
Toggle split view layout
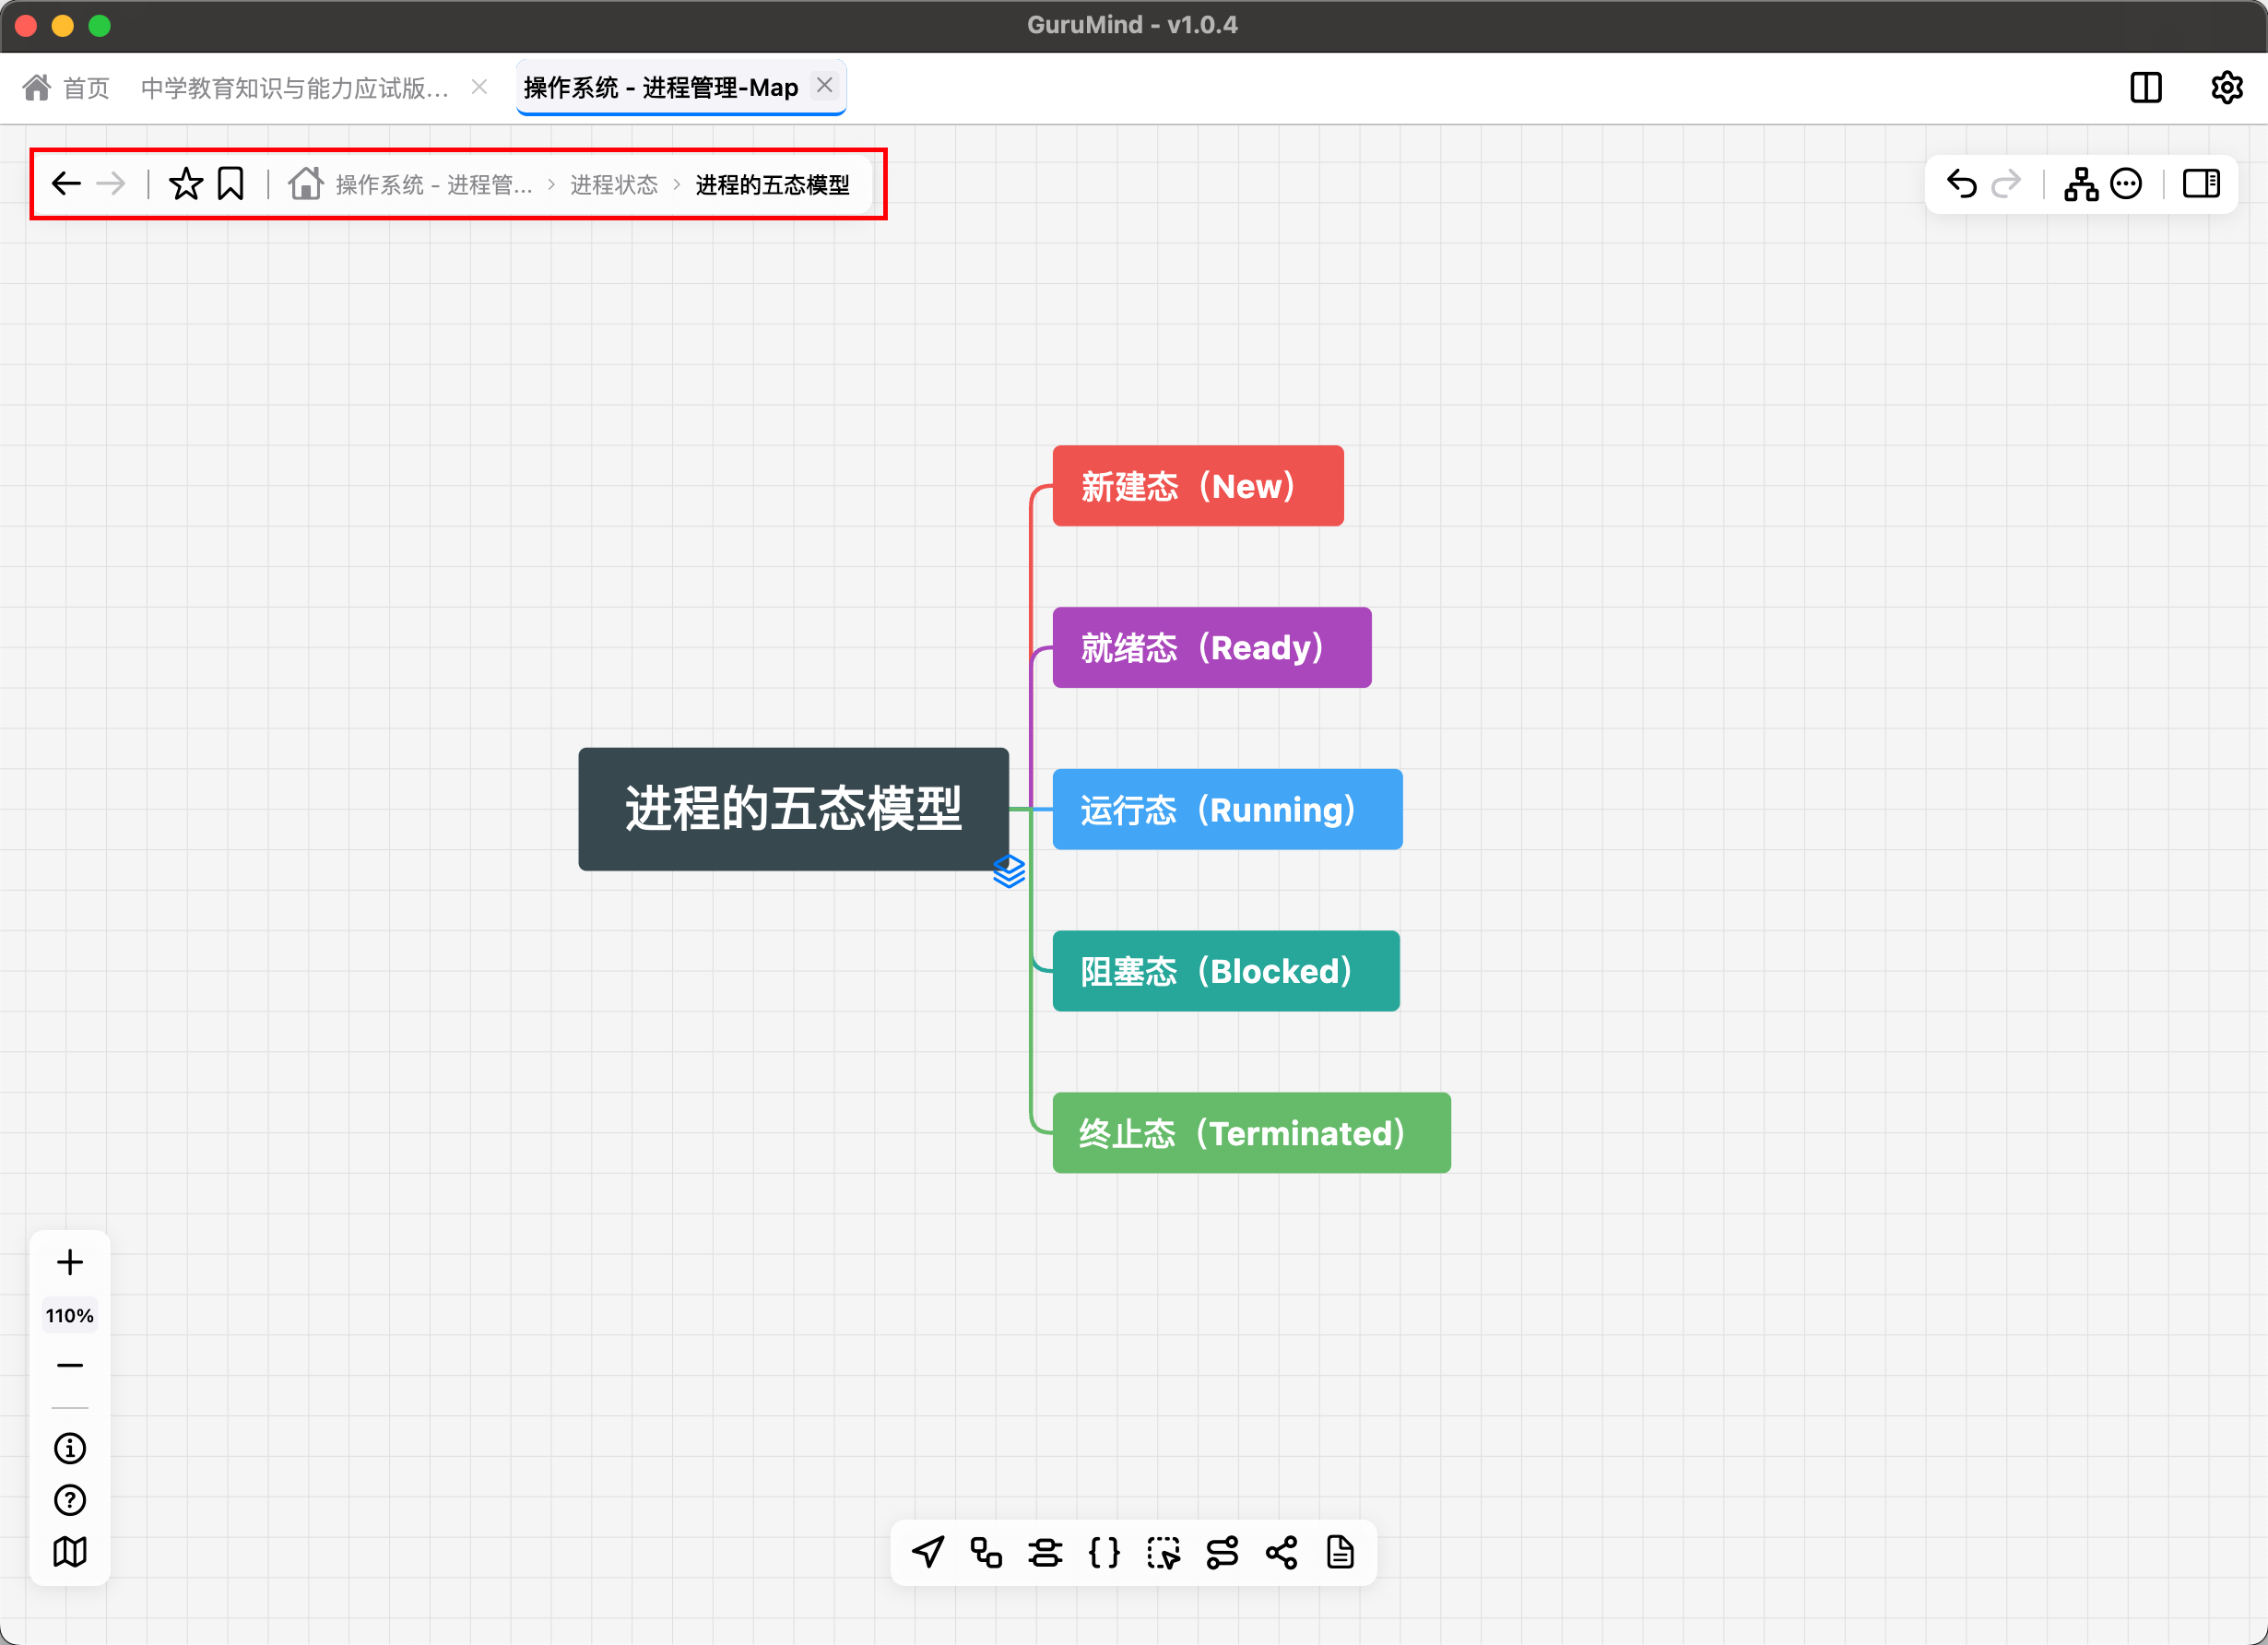tap(2146, 88)
